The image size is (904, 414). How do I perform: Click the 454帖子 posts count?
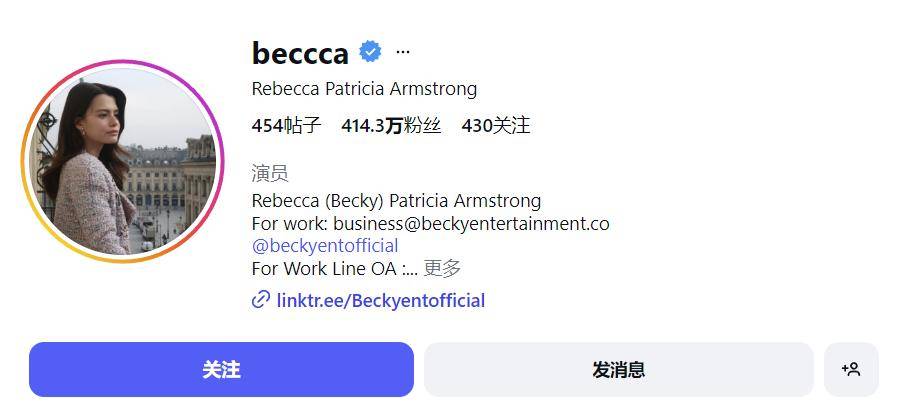click(x=286, y=125)
